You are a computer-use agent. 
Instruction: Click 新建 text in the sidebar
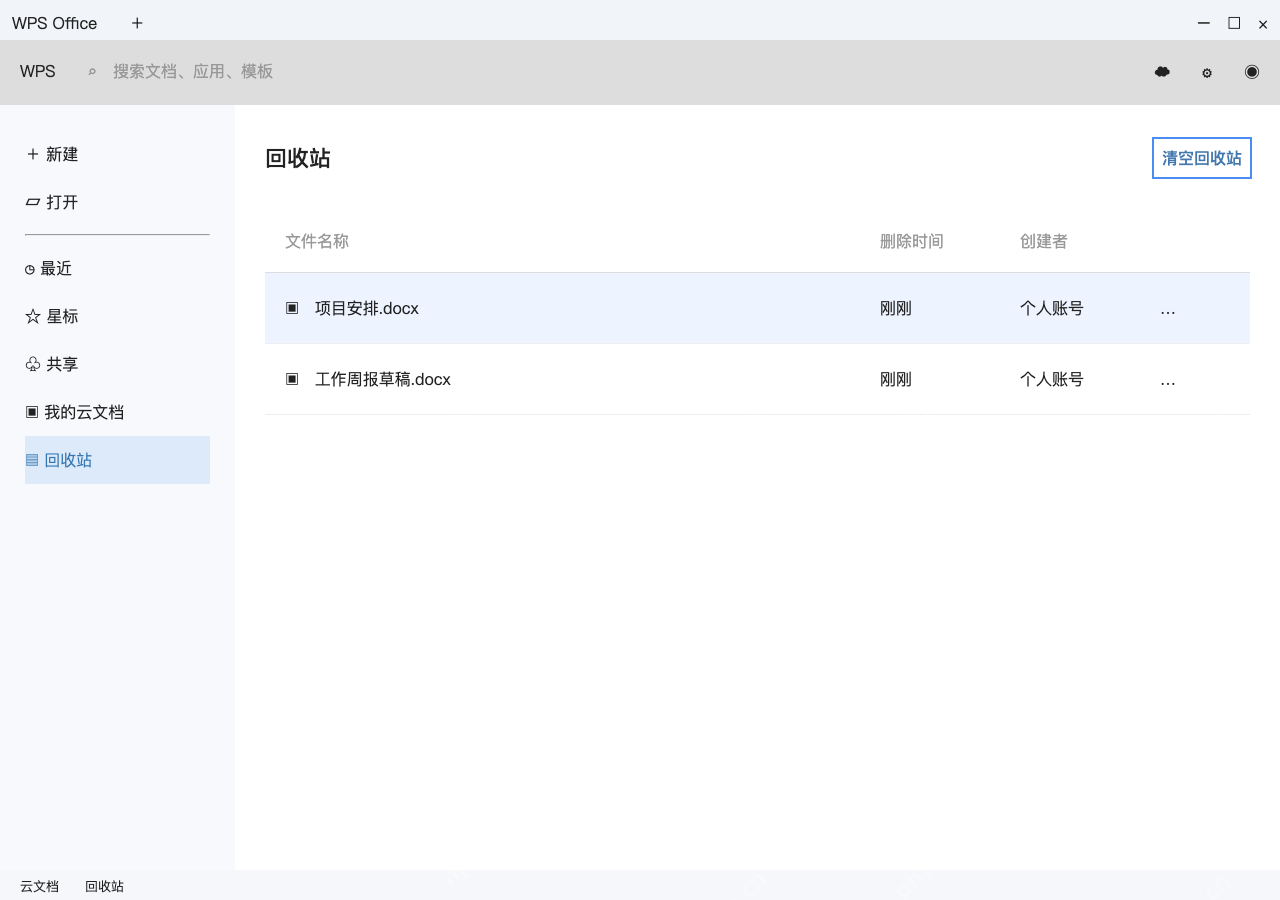tap(62, 154)
